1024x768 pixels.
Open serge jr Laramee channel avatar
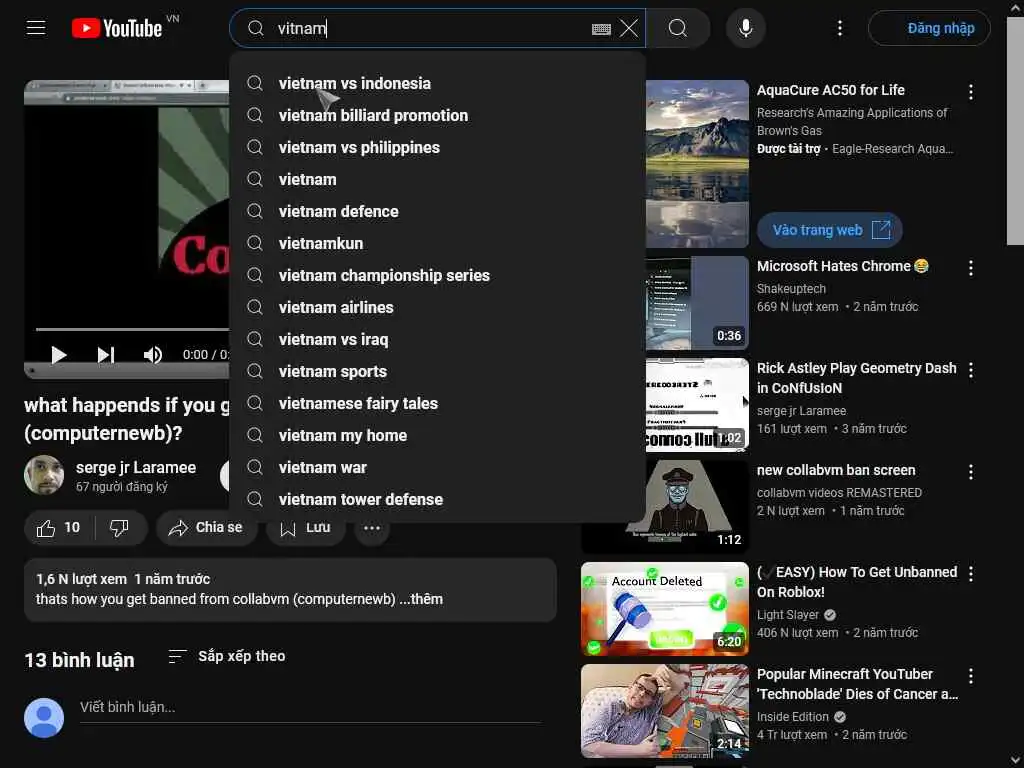pos(44,475)
